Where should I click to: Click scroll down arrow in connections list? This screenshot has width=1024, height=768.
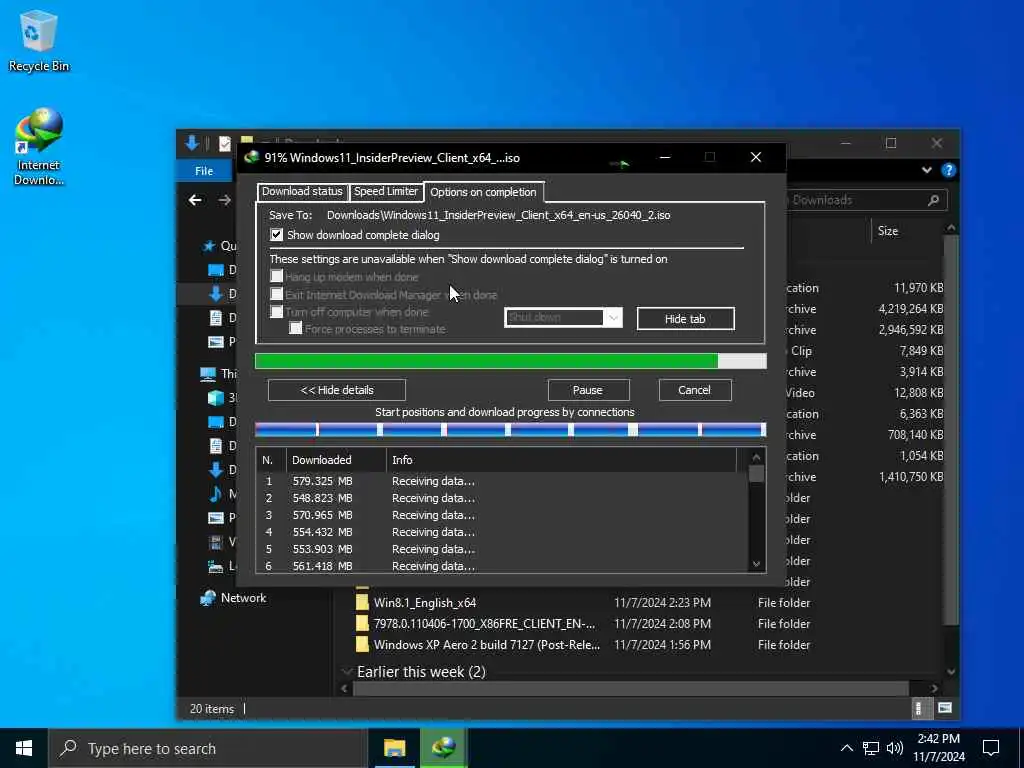tap(756, 564)
